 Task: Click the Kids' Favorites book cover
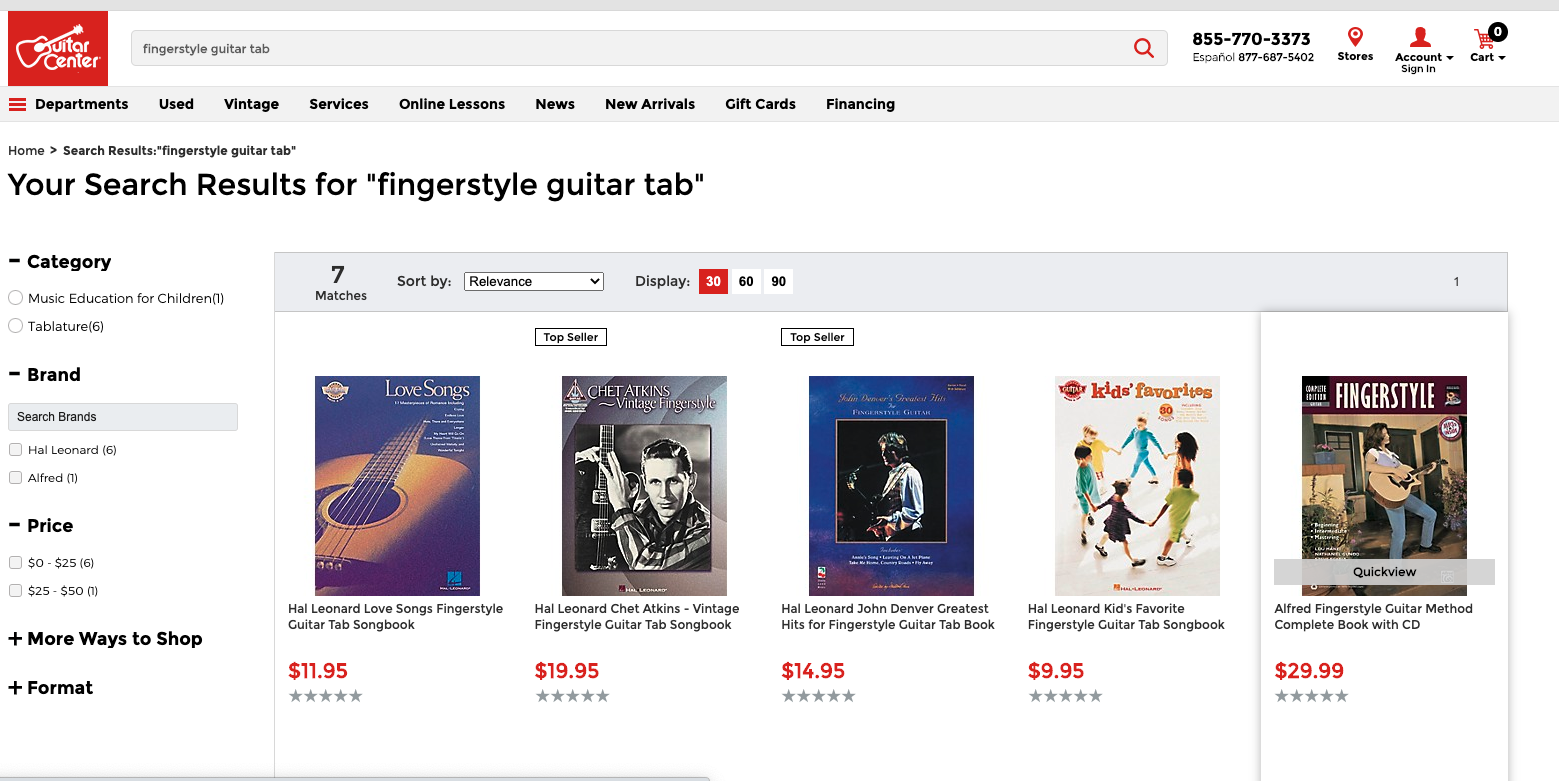[1137, 486]
